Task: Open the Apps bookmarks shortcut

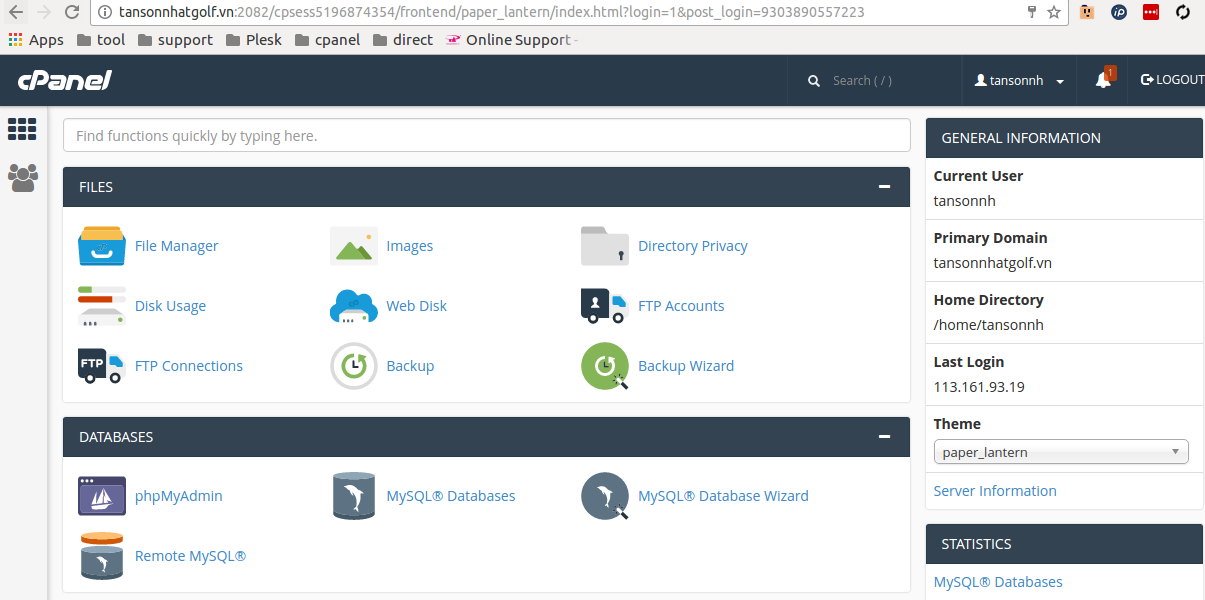Action: pyautogui.click(x=36, y=40)
